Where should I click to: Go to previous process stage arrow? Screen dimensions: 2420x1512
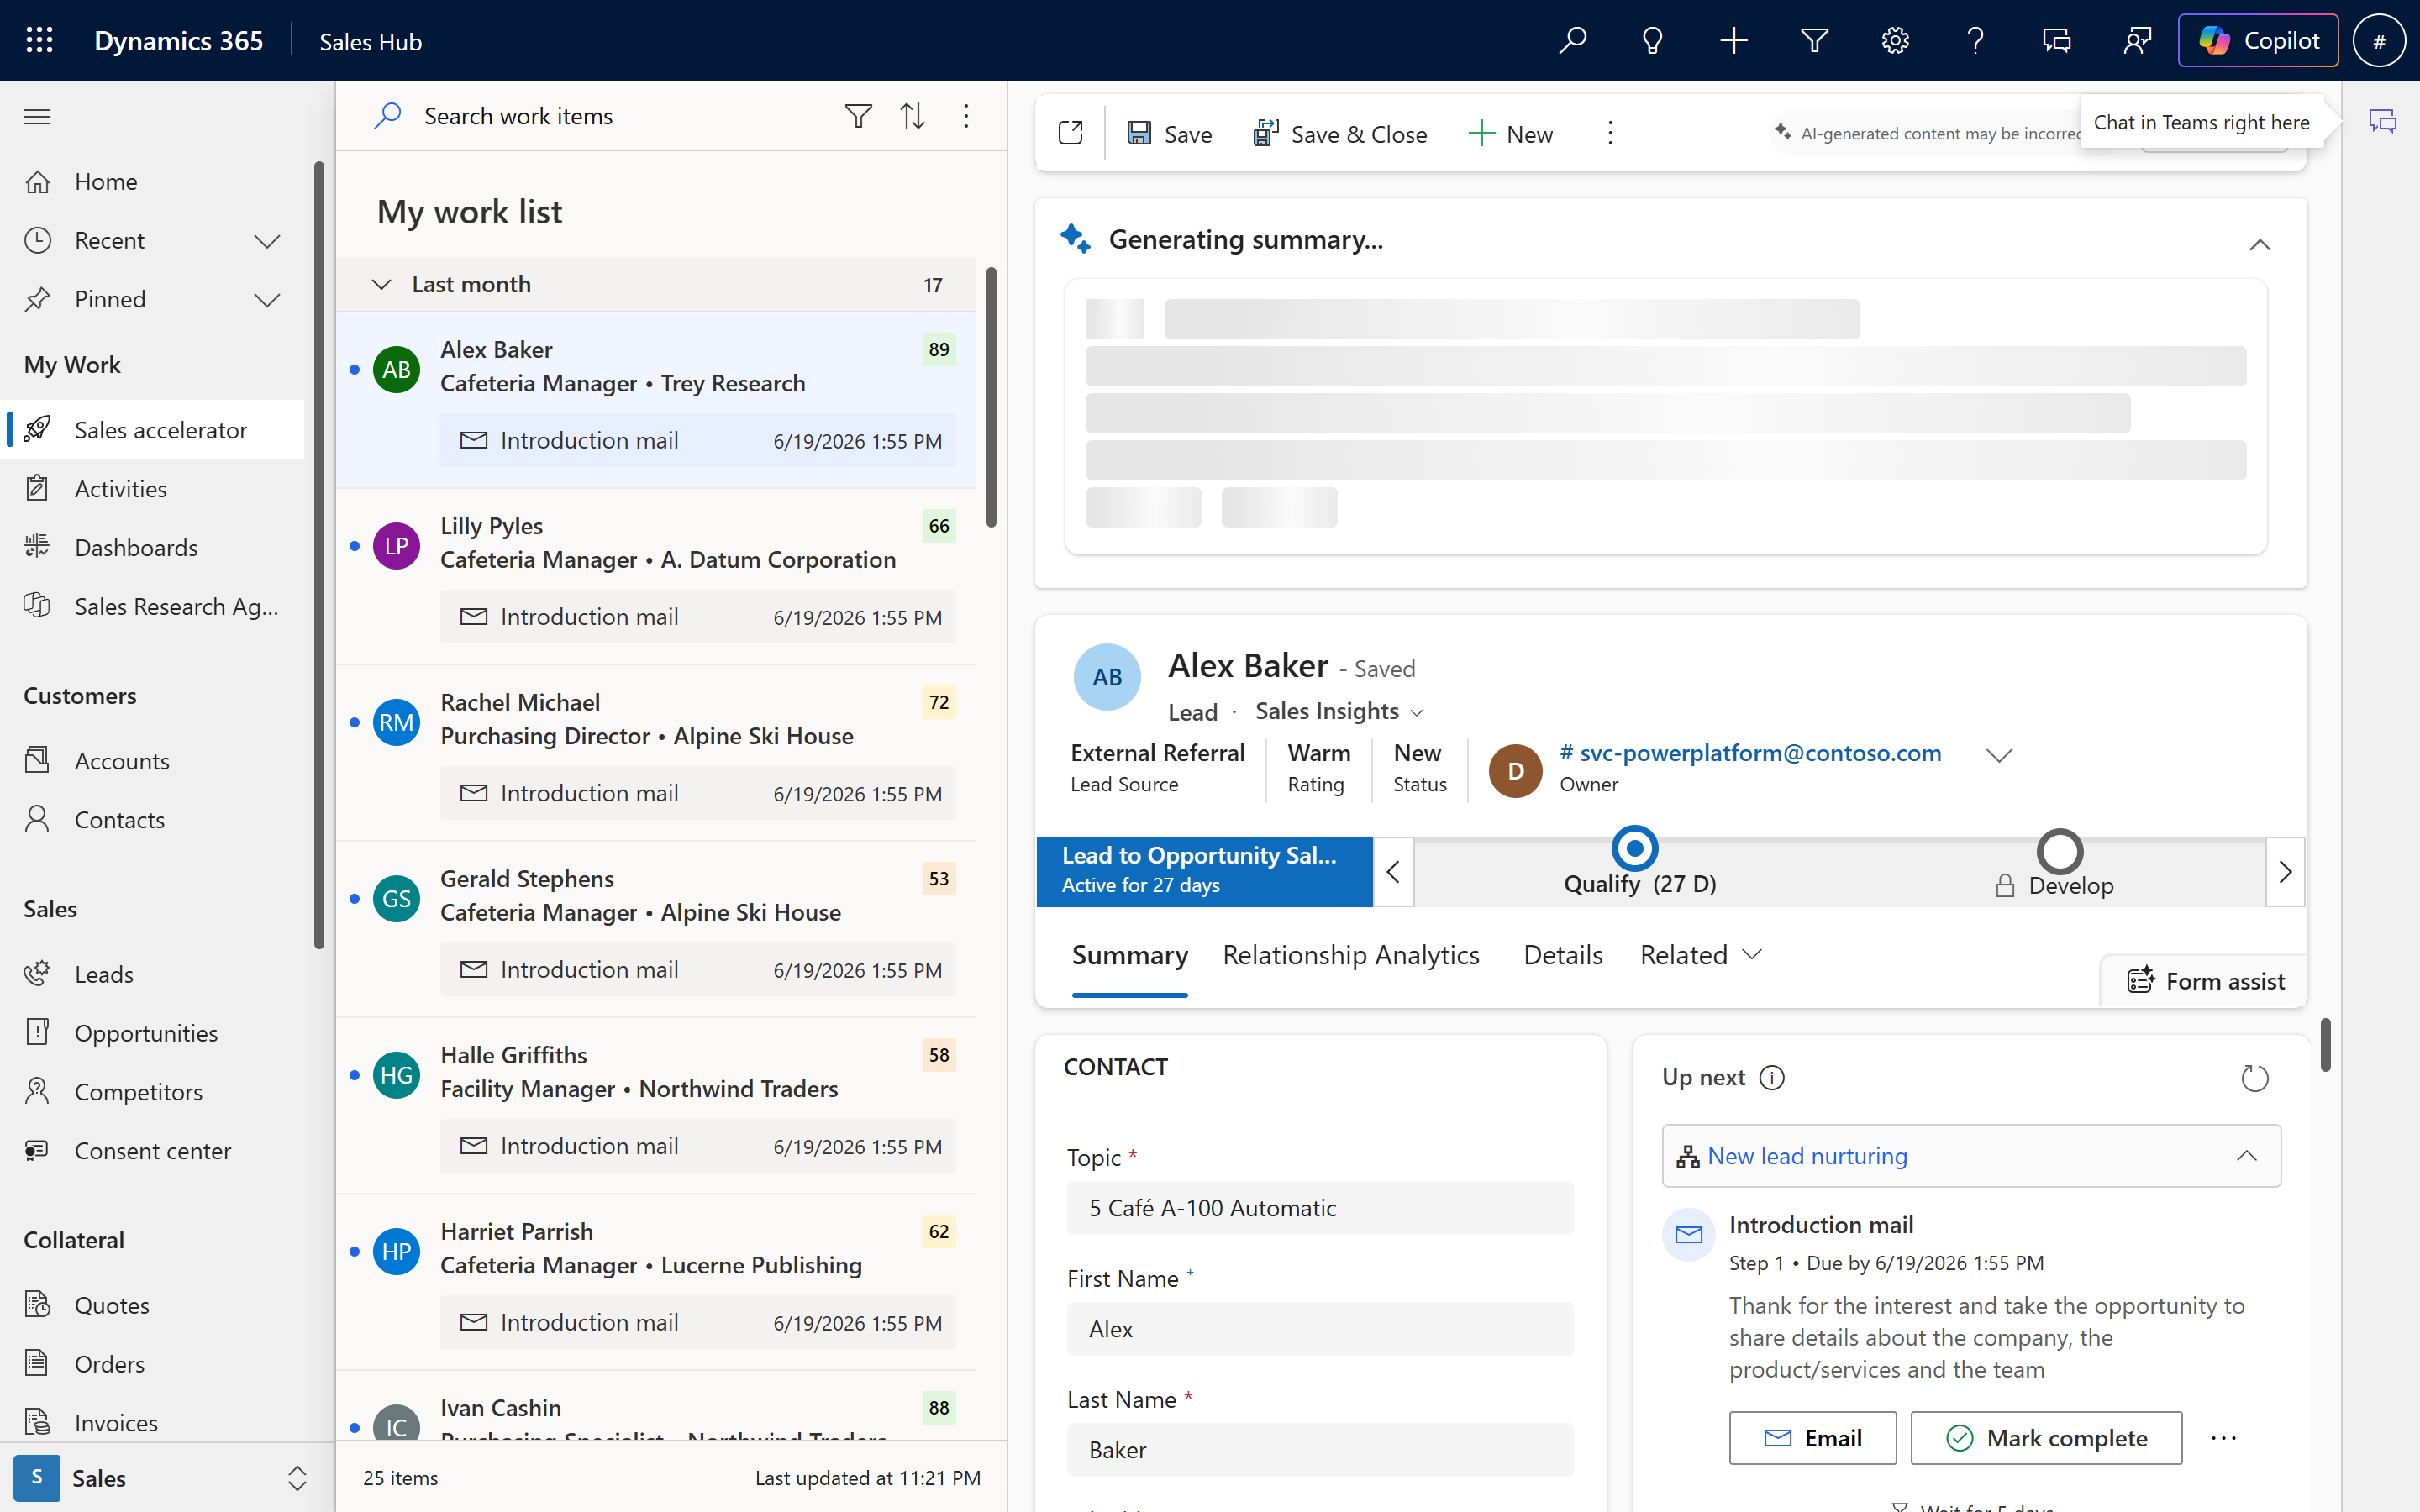pos(1393,872)
